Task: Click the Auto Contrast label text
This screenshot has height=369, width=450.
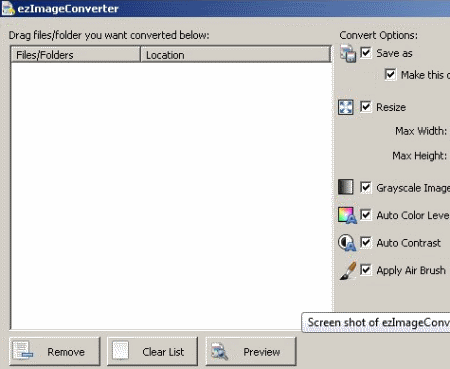Action: point(409,243)
